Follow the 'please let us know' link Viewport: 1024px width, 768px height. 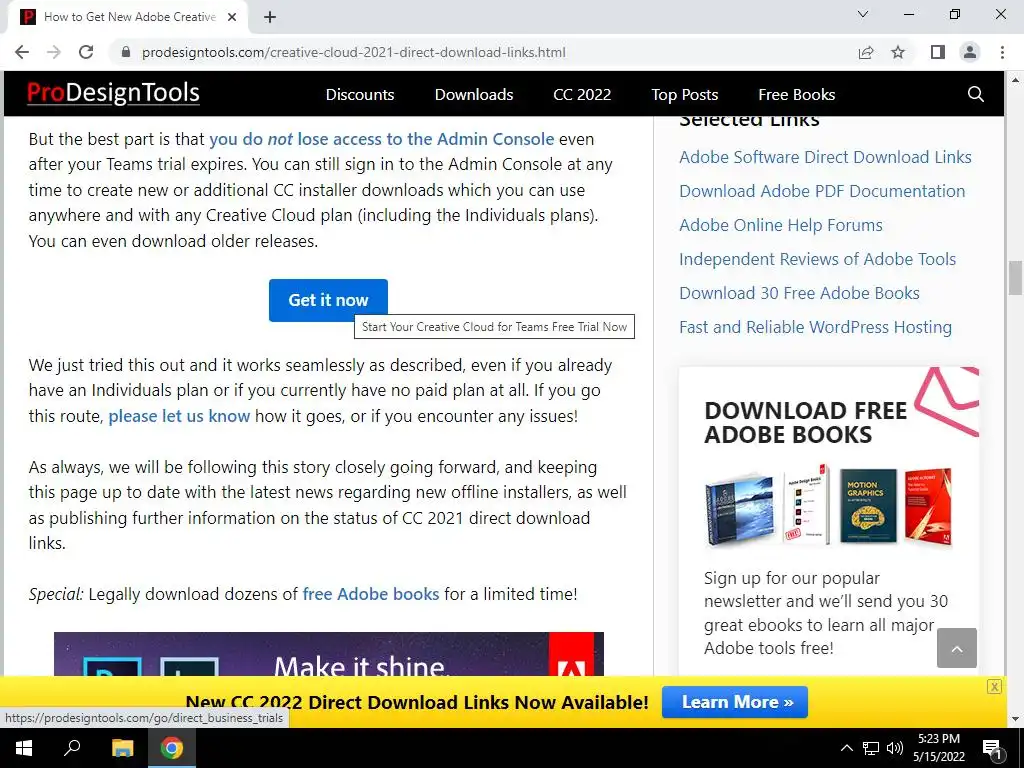(x=179, y=416)
